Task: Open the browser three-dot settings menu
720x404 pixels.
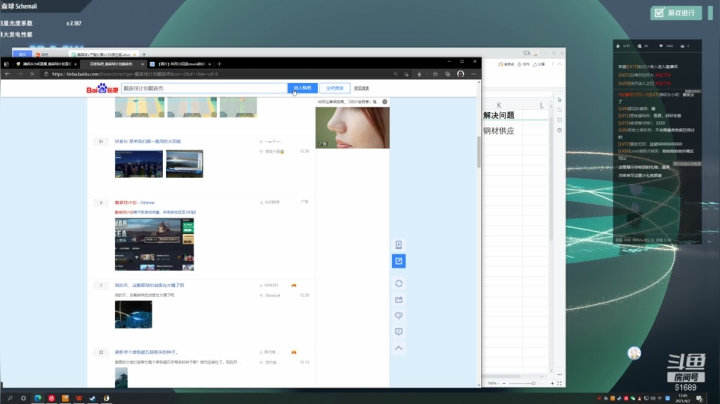Action: [x=473, y=74]
